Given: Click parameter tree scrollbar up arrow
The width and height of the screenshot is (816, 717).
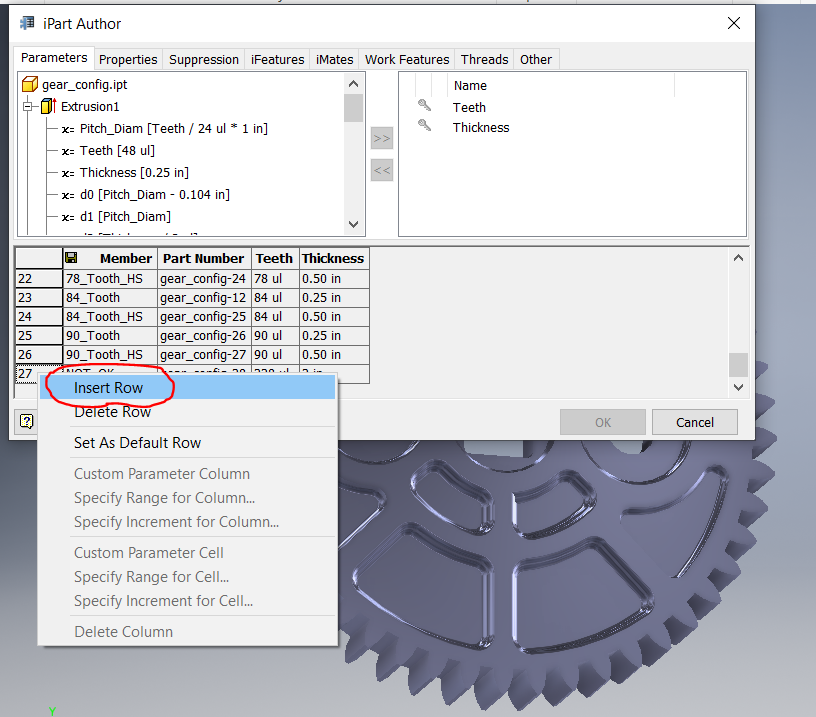Looking at the screenshot, I should coord(353,84).
